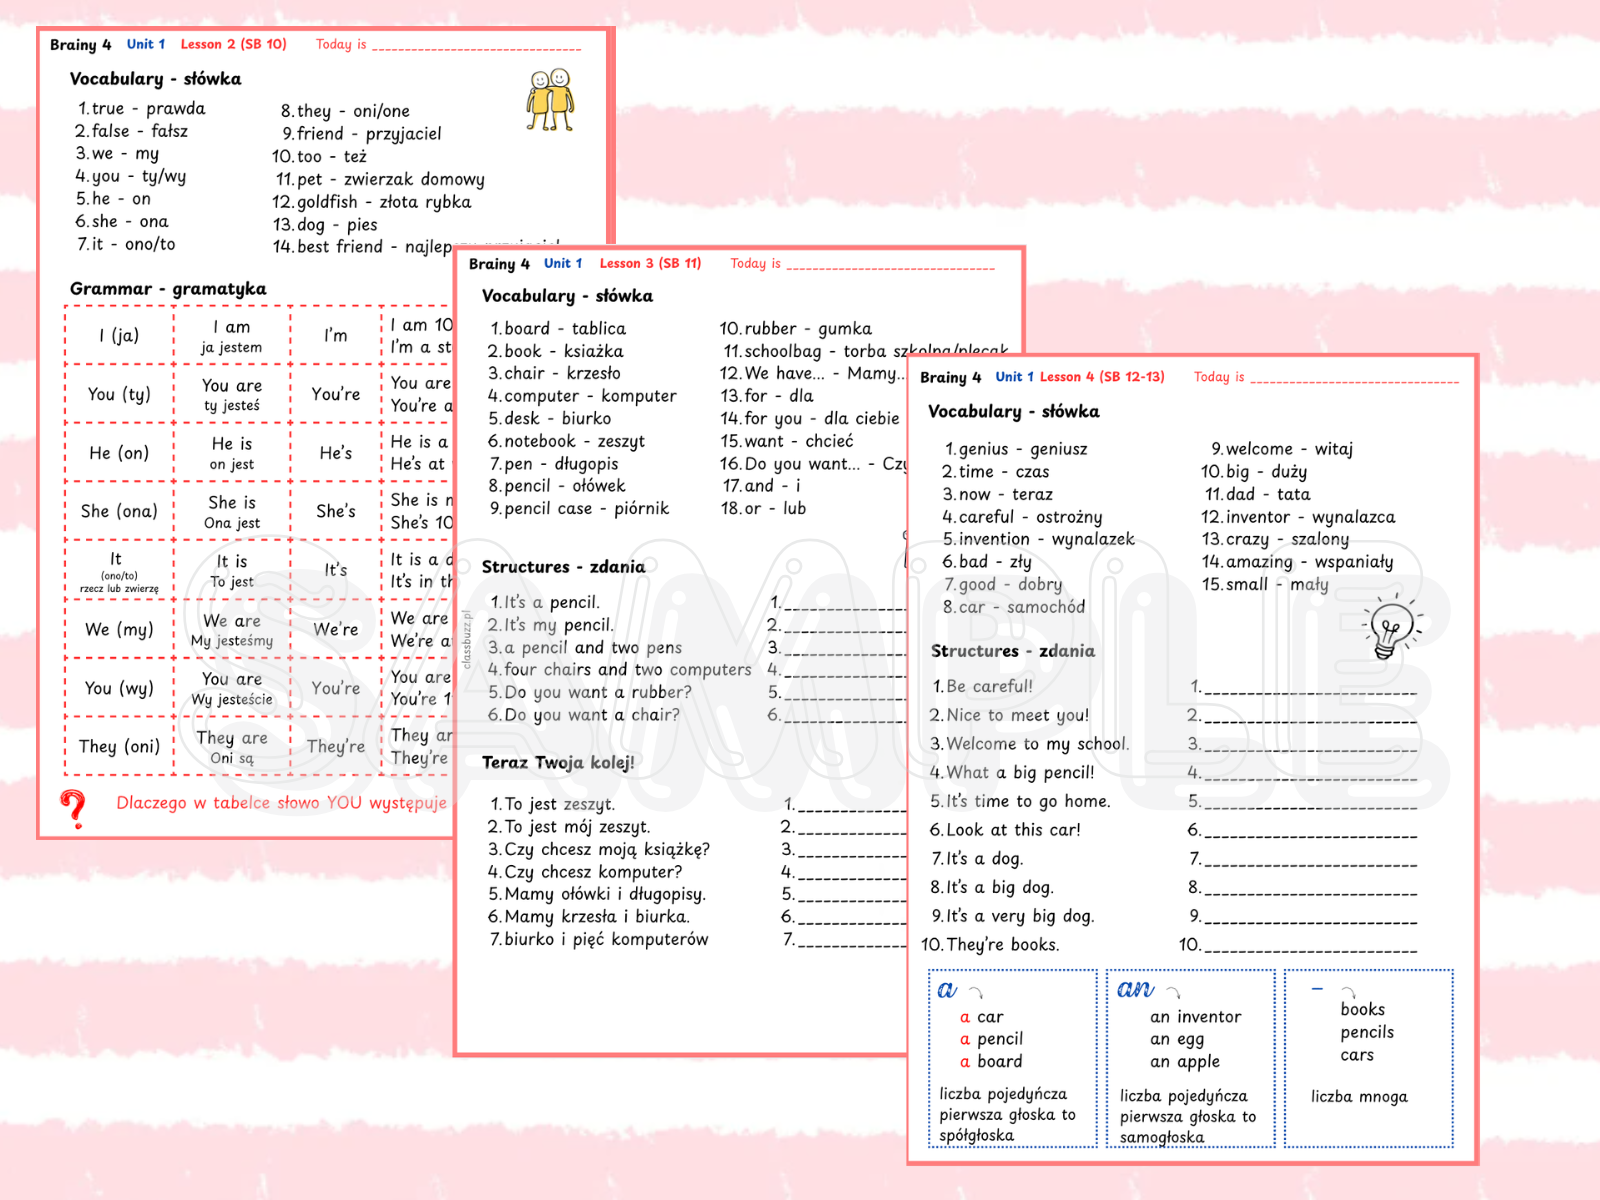Viewport: 1600px width, 1200px height.
Task: Select the "we - my" vocabulary line
Action: click(117, 154)
